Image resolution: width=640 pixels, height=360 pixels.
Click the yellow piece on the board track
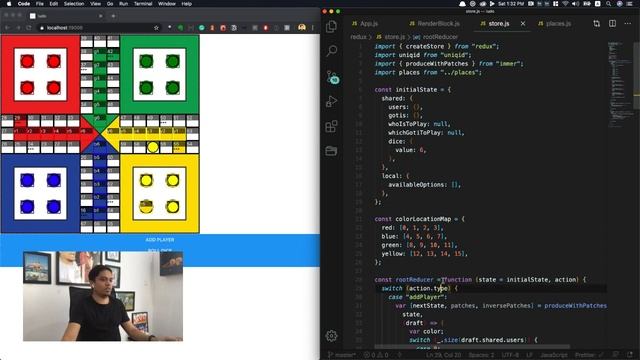click(153, 147)
